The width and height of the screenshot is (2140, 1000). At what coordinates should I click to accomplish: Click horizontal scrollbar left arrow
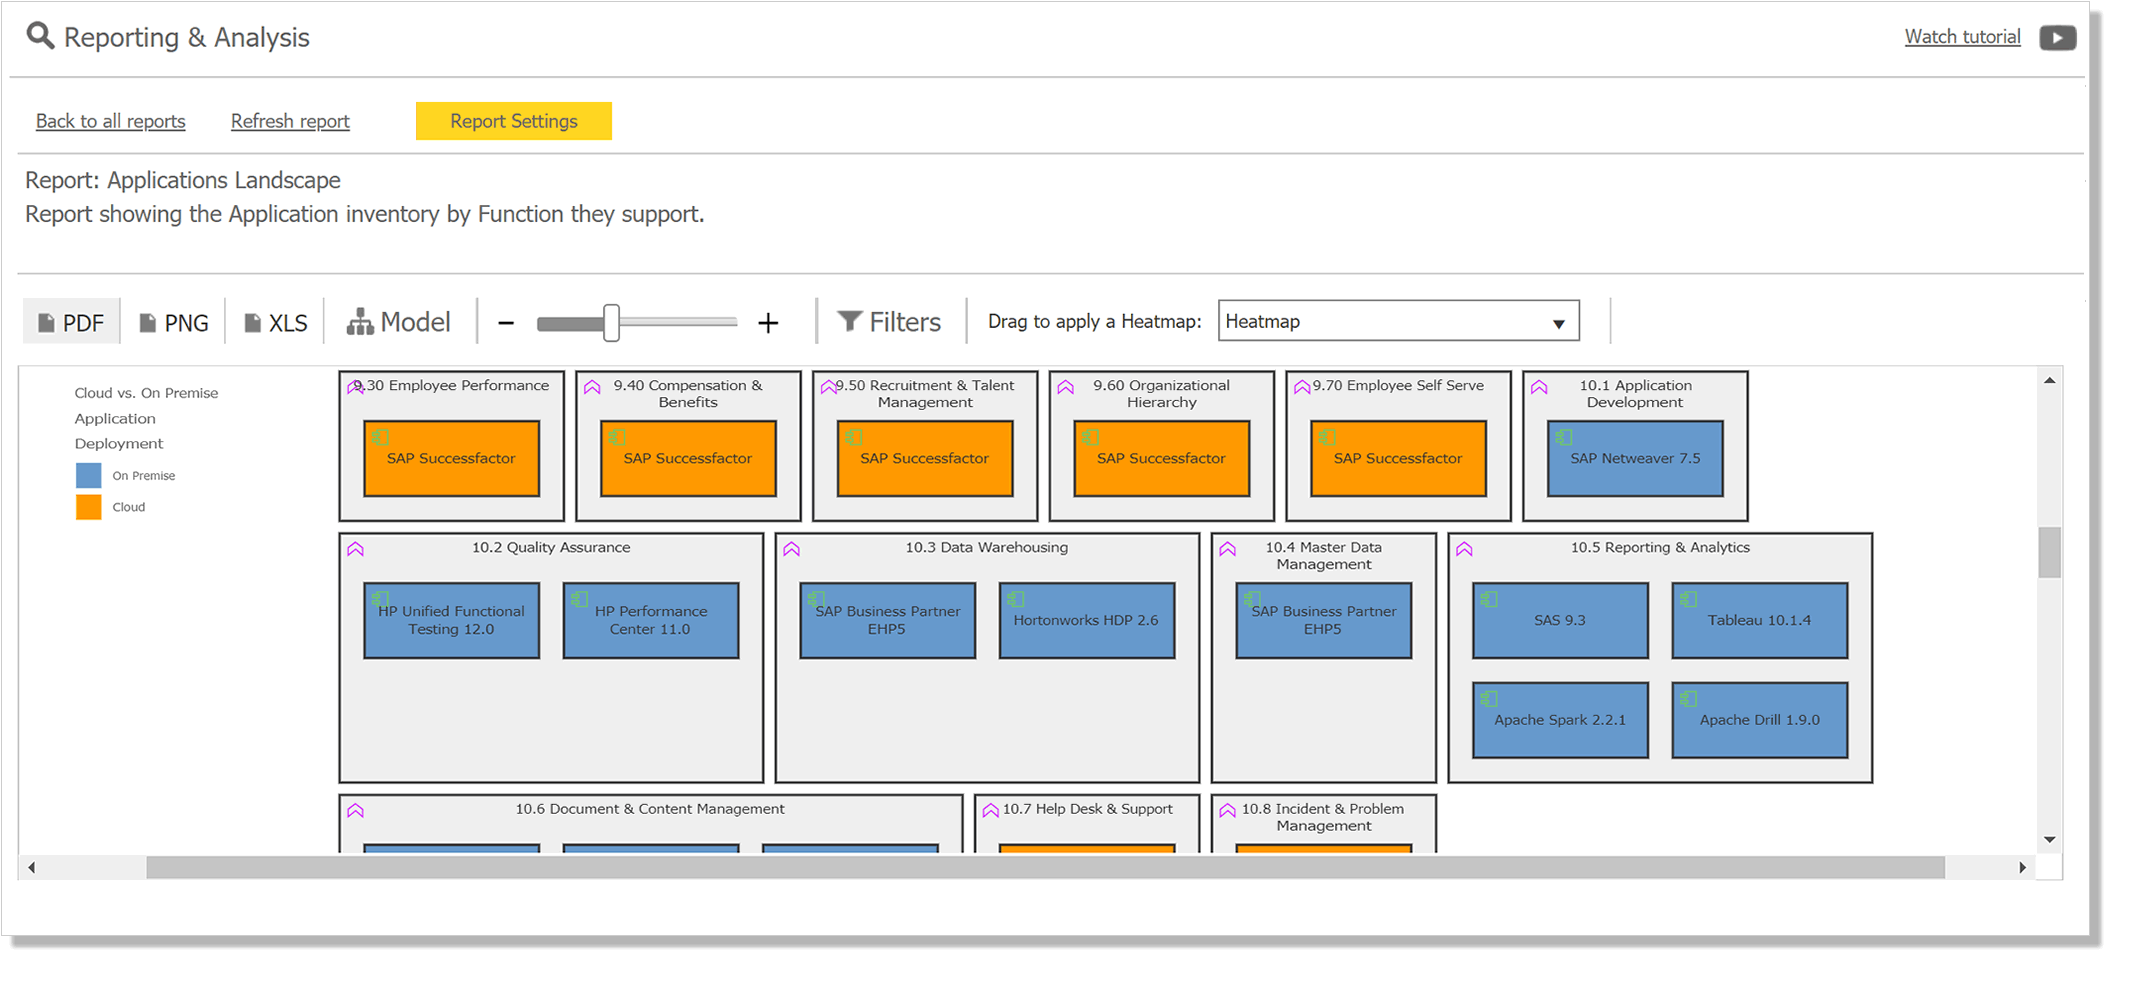click(x=32, y=867)
